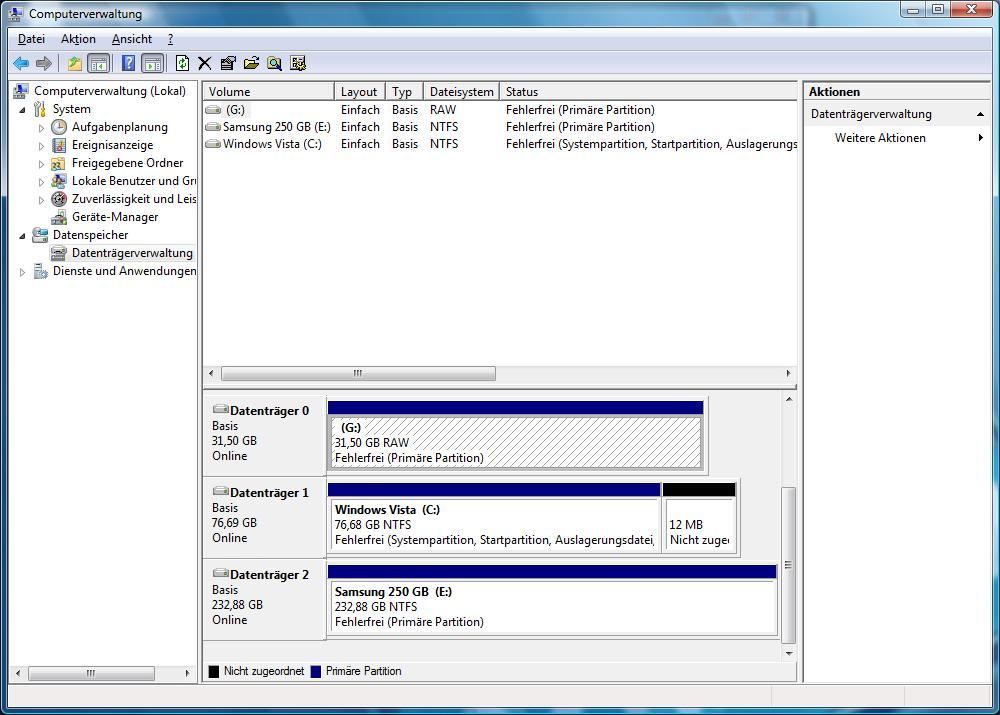Sort by the Volume column header
This screenshot has width=1000, height=715.
tap(268, 92)
